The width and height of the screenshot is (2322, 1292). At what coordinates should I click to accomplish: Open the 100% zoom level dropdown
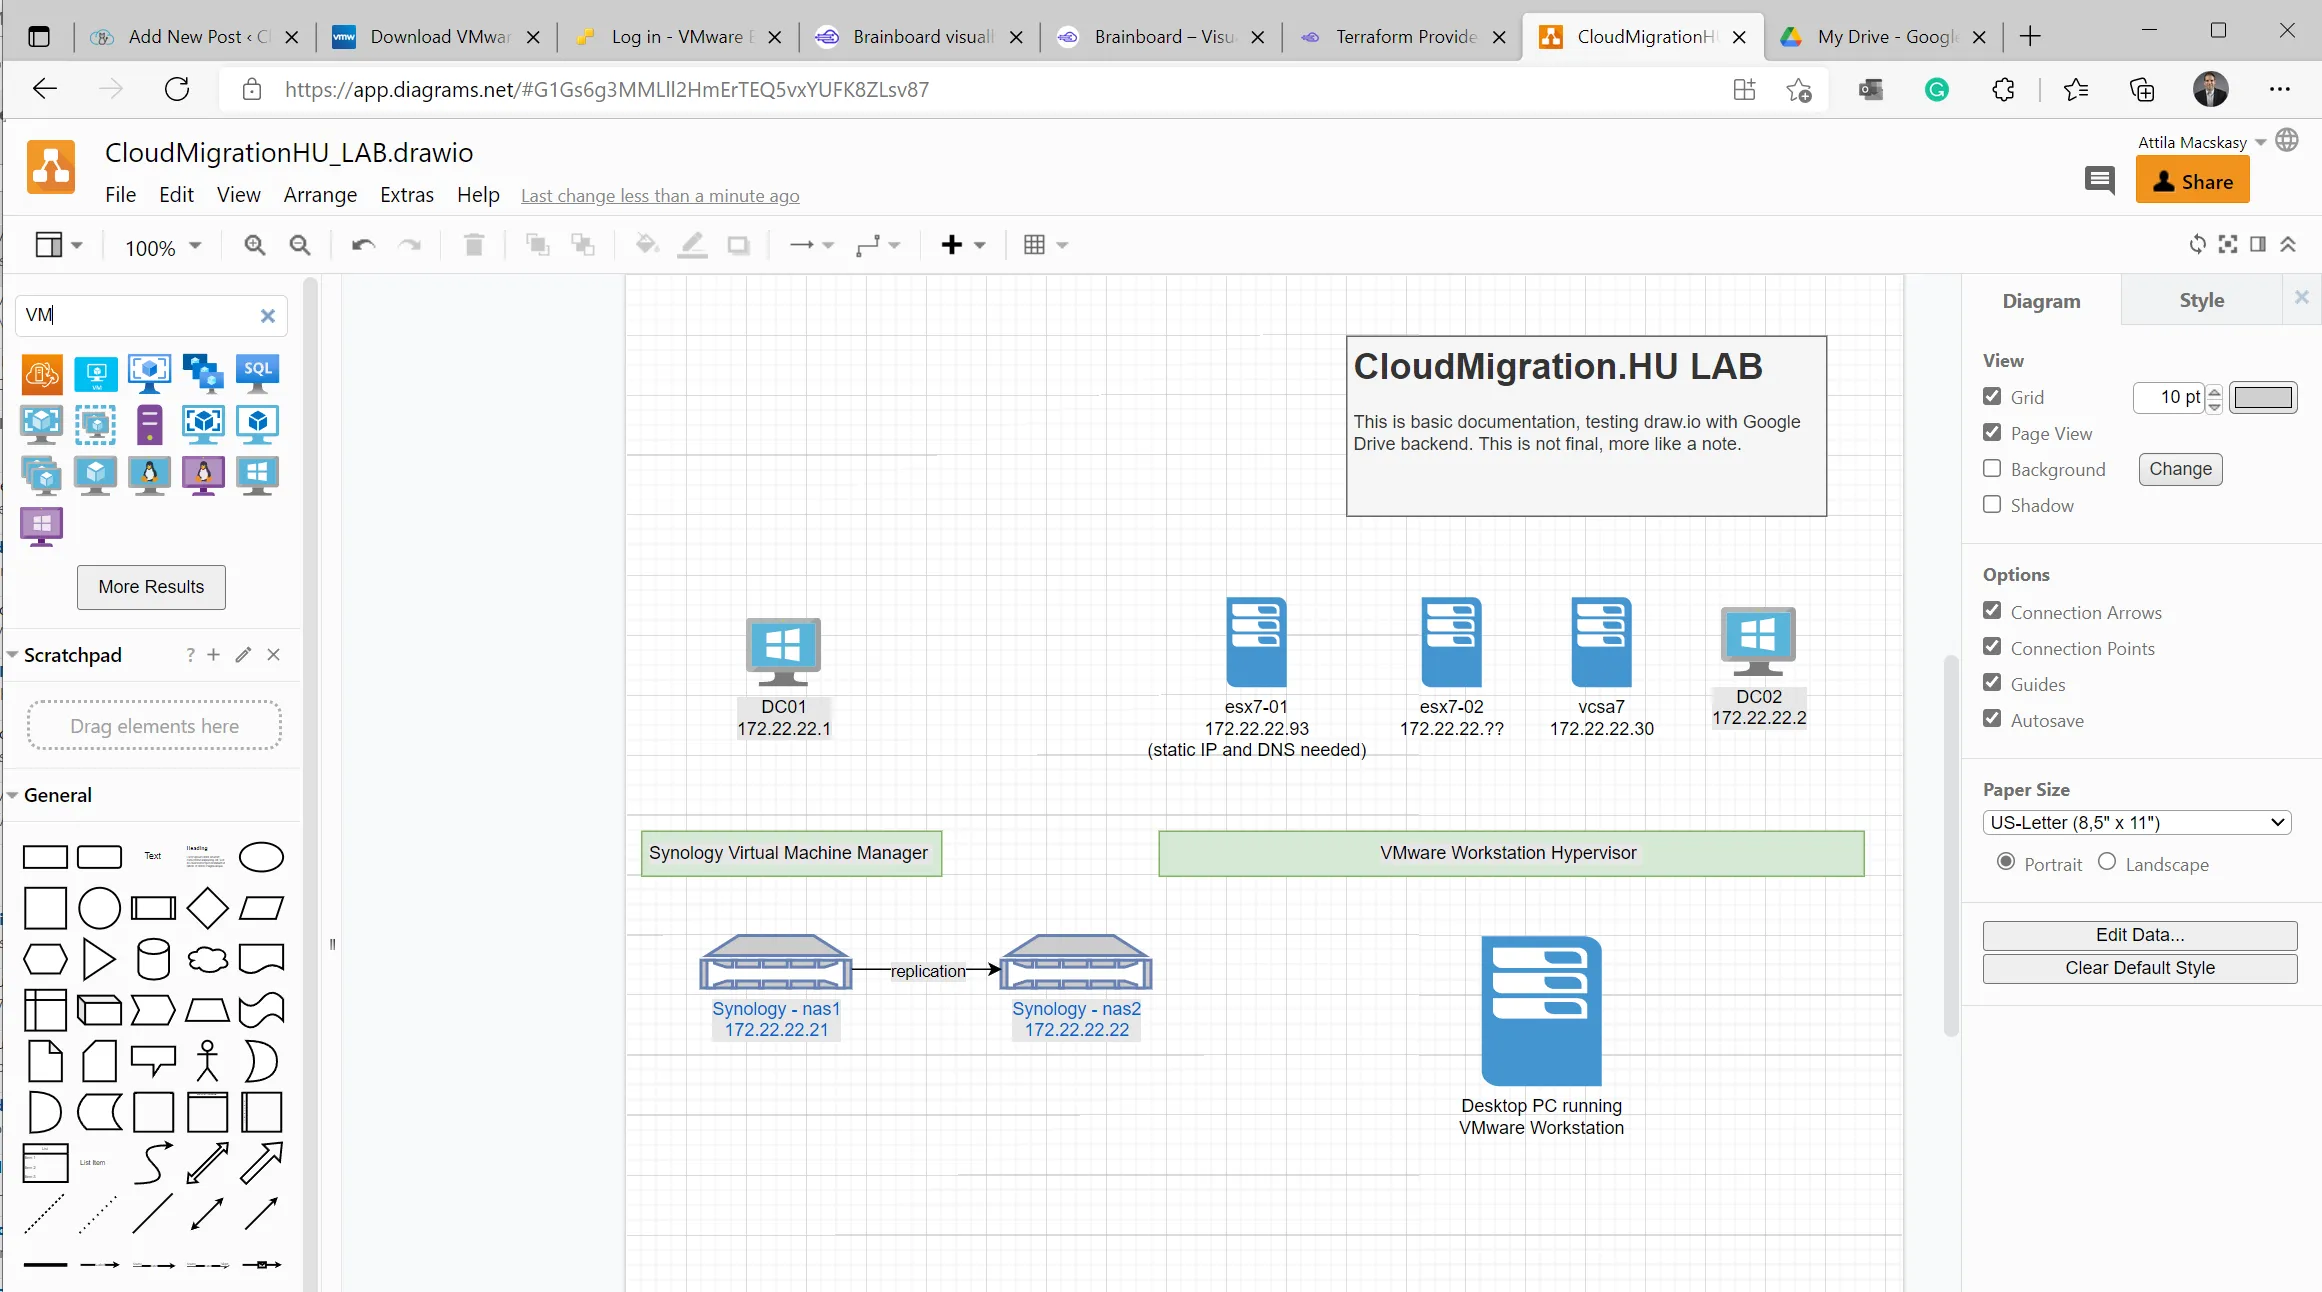[163, 247]
